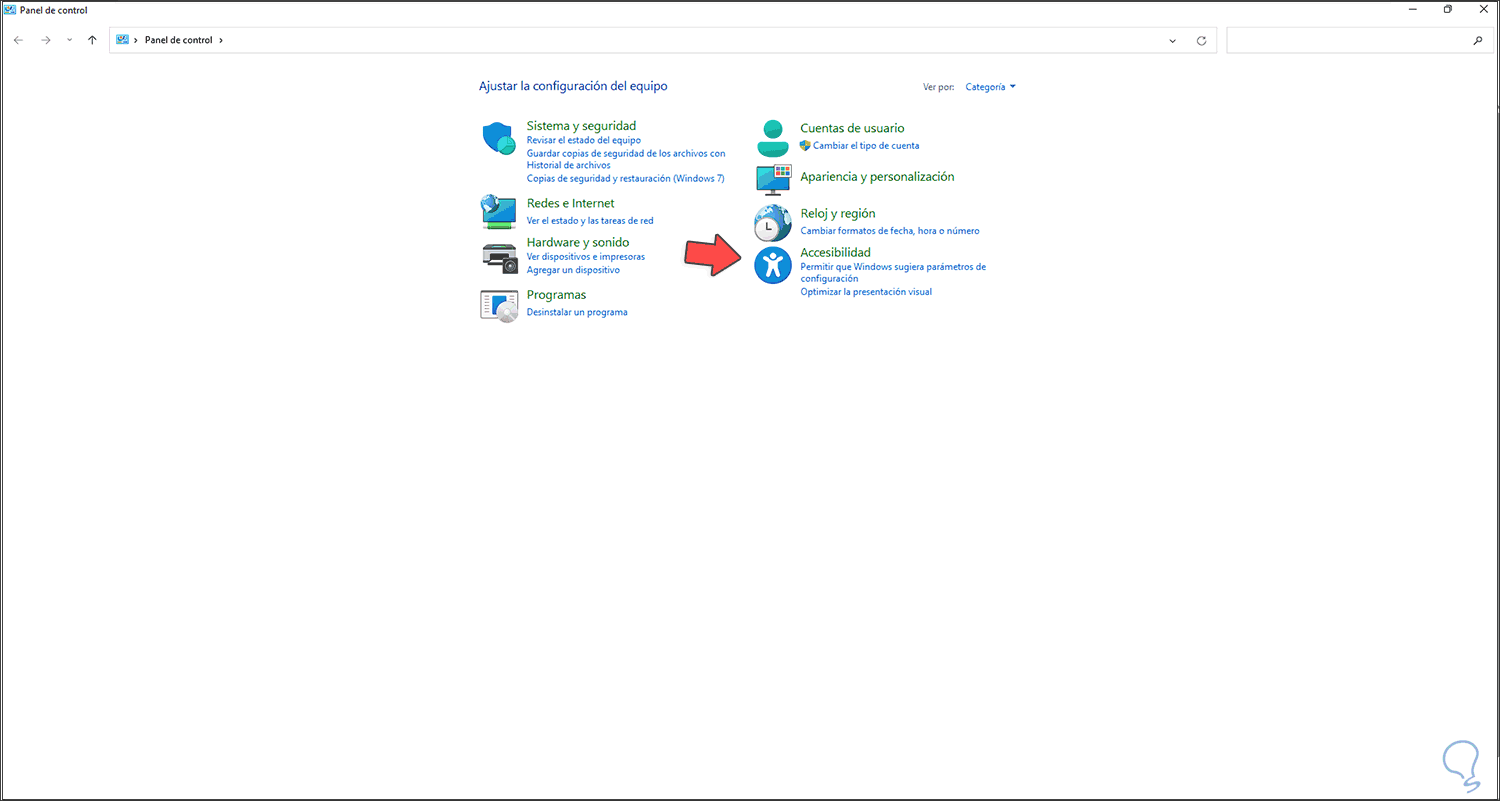1500x801 pixels.
Task: Expand the chevron after Panel de control breadcrumb
Action: 221,40
